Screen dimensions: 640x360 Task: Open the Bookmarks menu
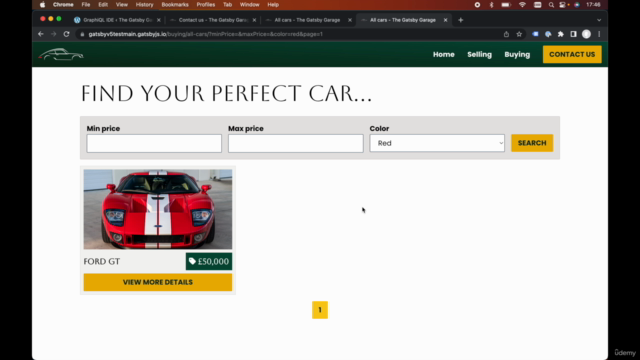coord(175,5)
